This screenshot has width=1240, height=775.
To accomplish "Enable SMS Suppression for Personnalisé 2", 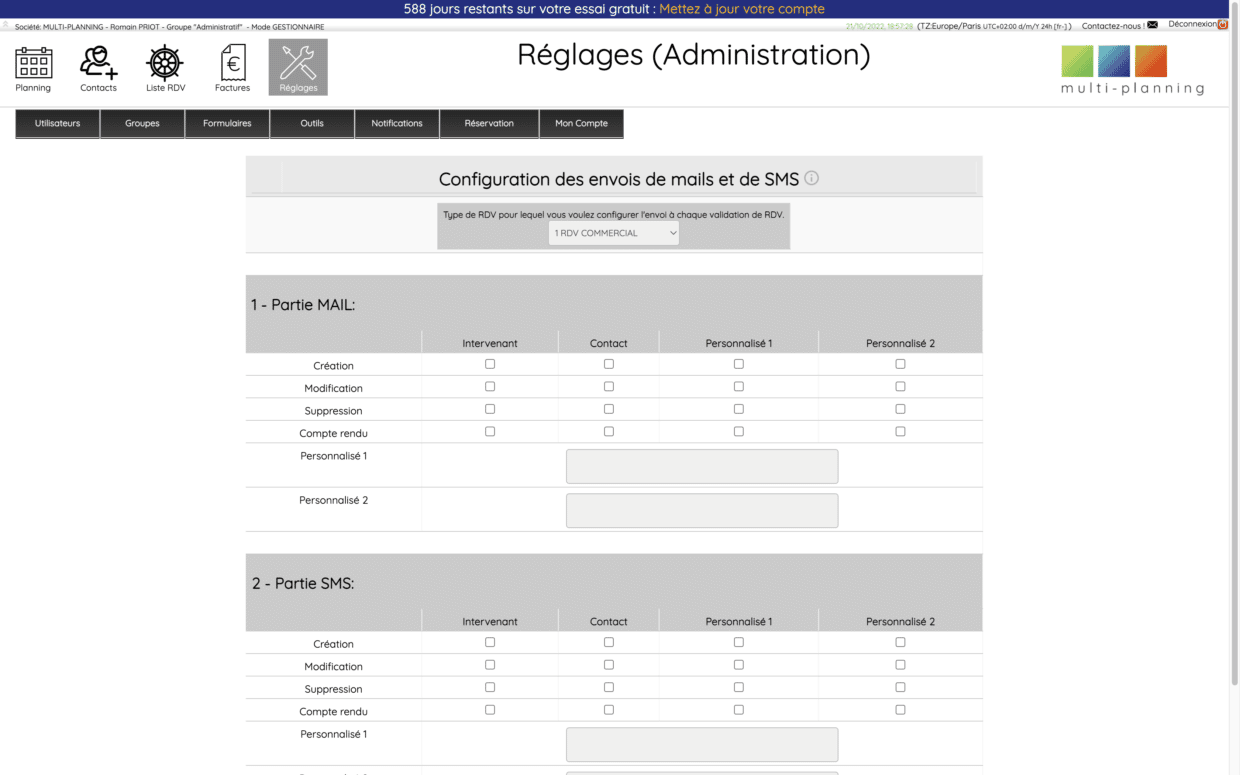I will (900, 687).
